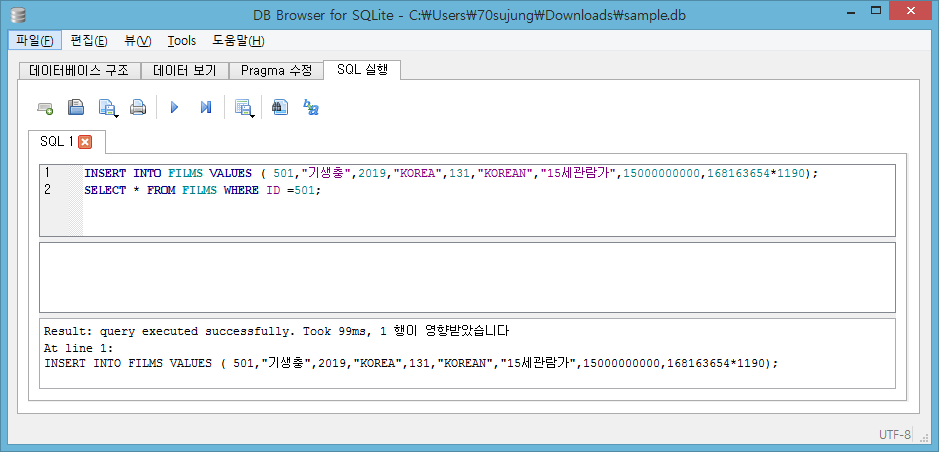The image size is (939, 452).
Task: Open the 뷰(V) menu
Action: point(138,41)
